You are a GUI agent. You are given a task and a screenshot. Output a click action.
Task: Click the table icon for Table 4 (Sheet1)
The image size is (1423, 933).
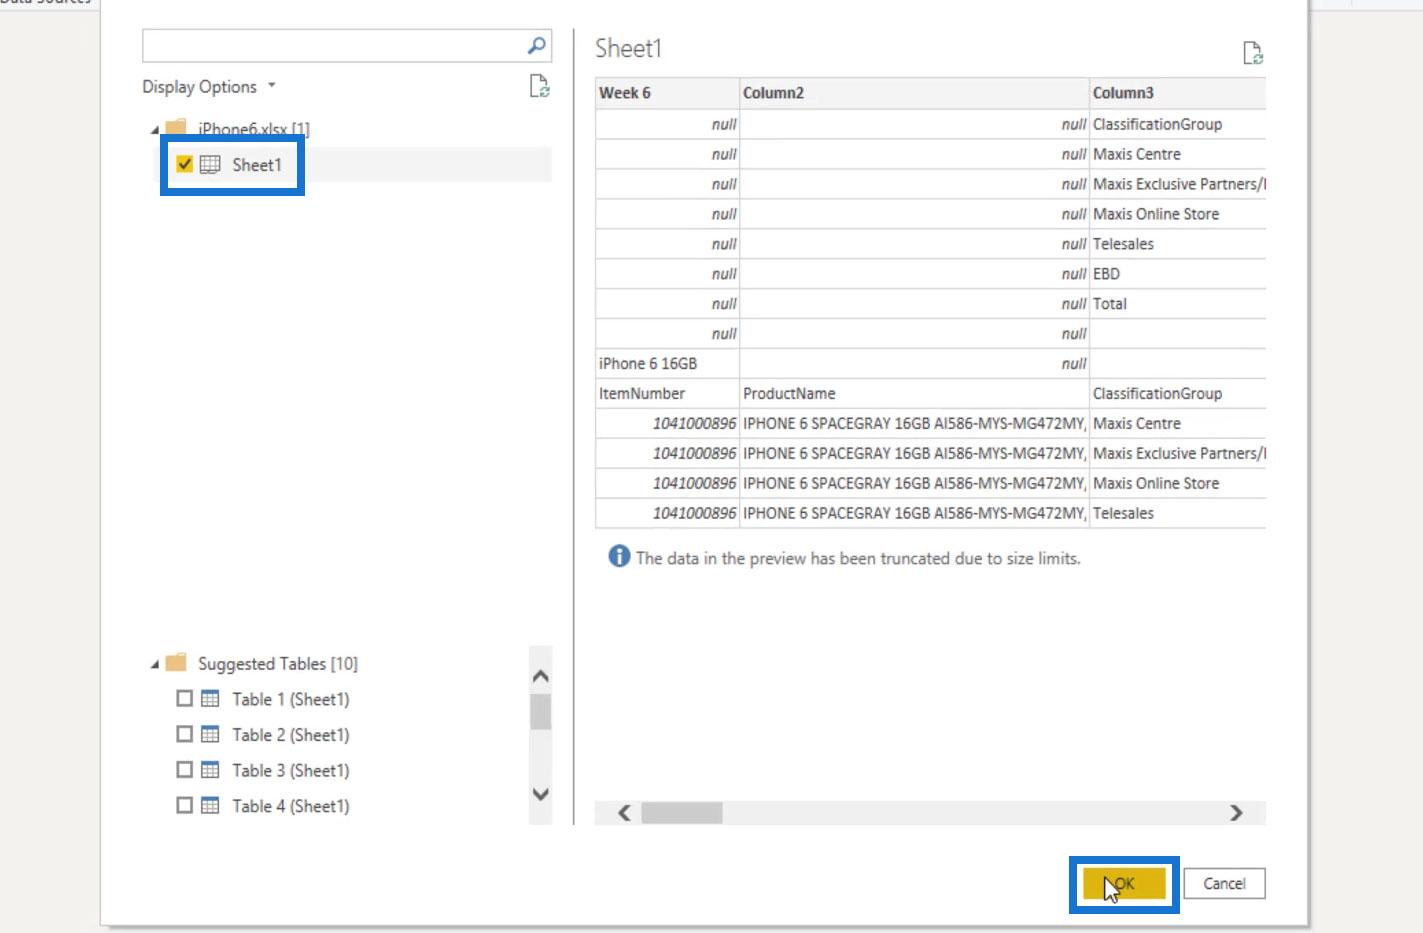tap(210, 806)
